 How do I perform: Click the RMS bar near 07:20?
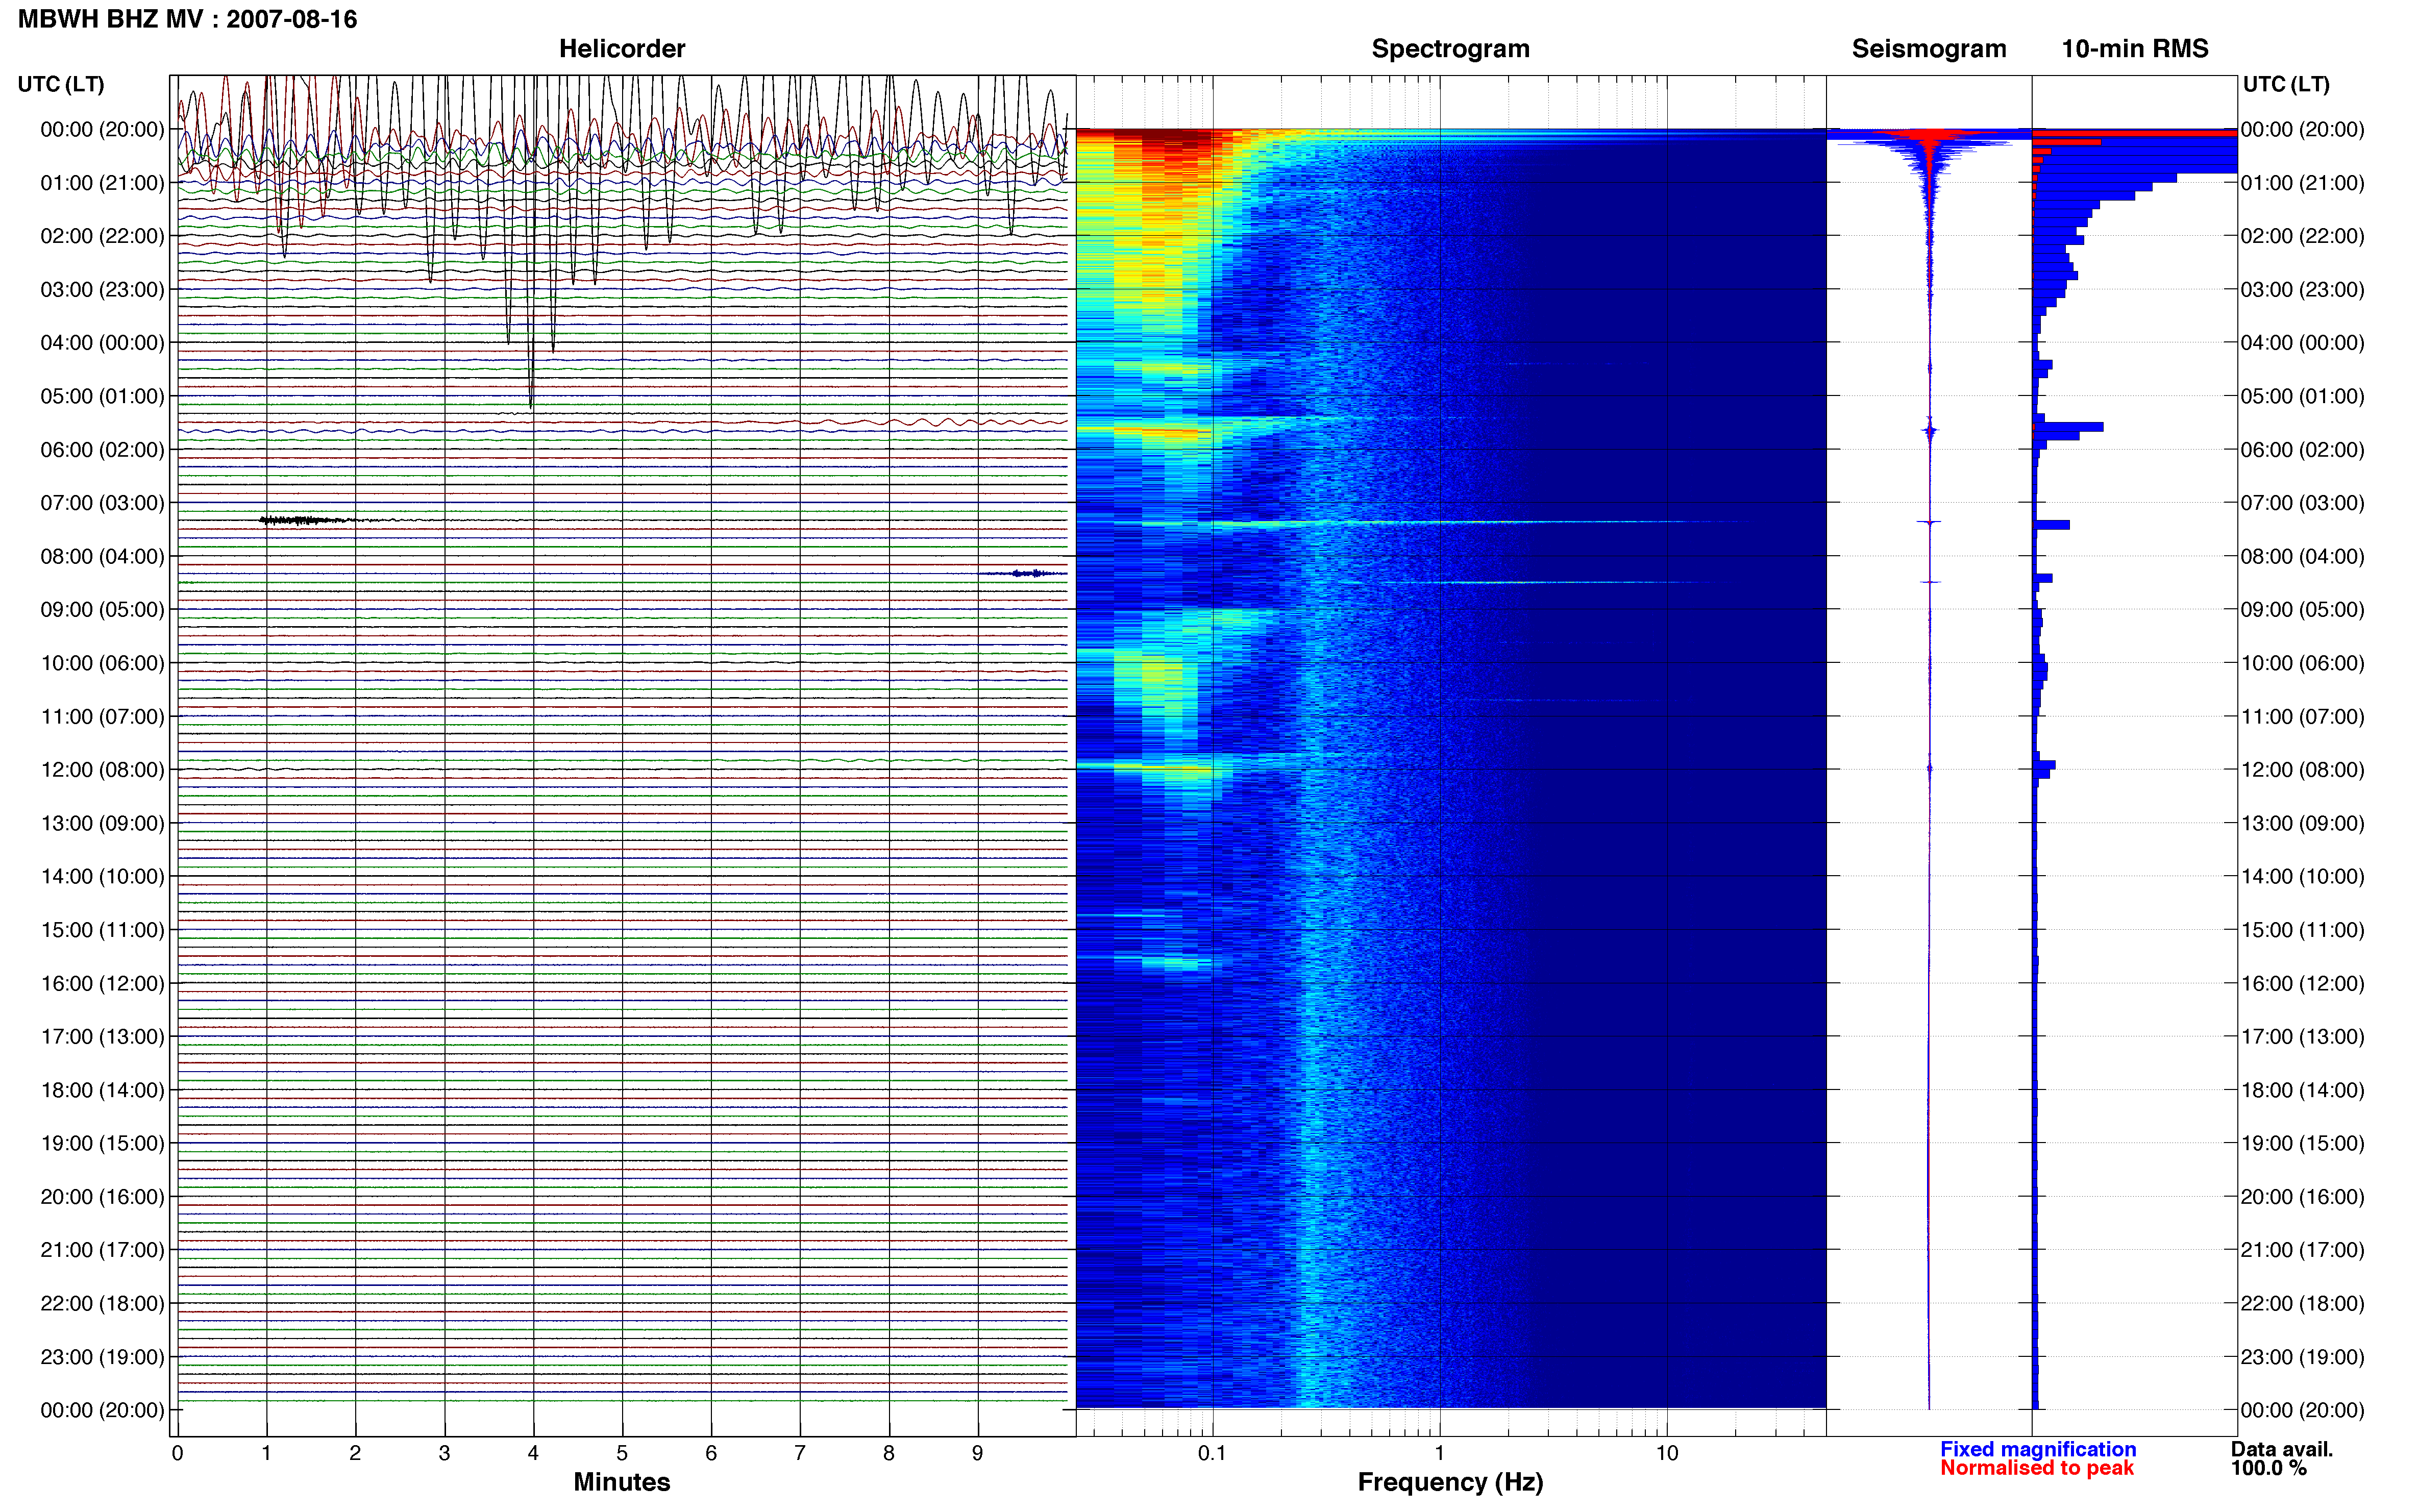tap(2051, 524)
